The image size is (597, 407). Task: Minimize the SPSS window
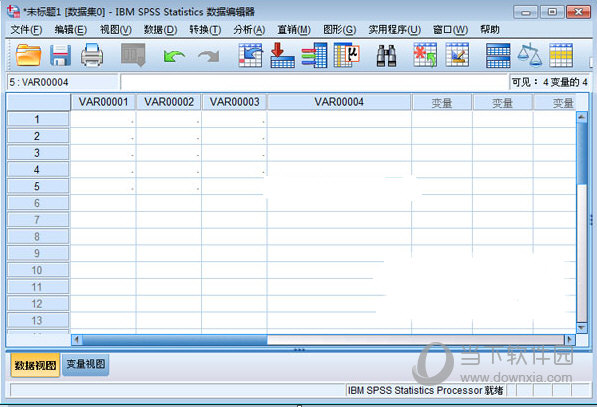(x=525, y=12)
